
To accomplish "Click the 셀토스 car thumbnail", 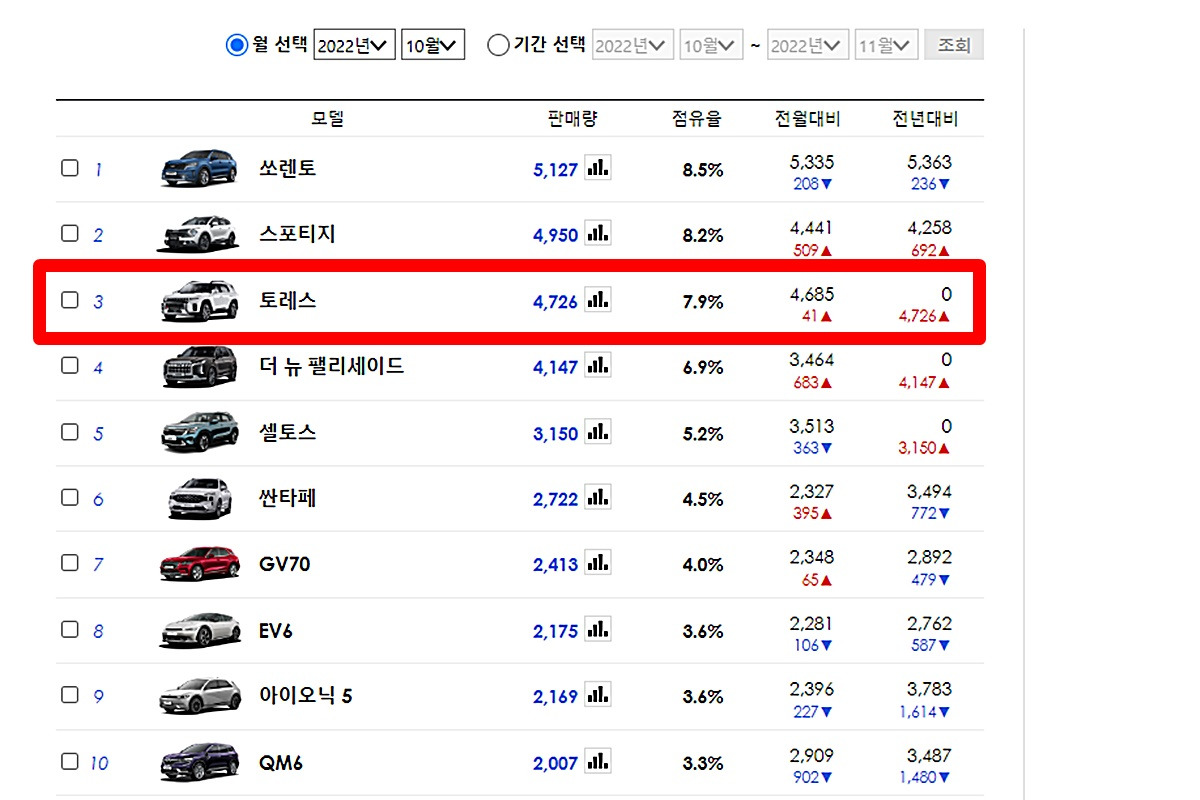I will point(199,433).
